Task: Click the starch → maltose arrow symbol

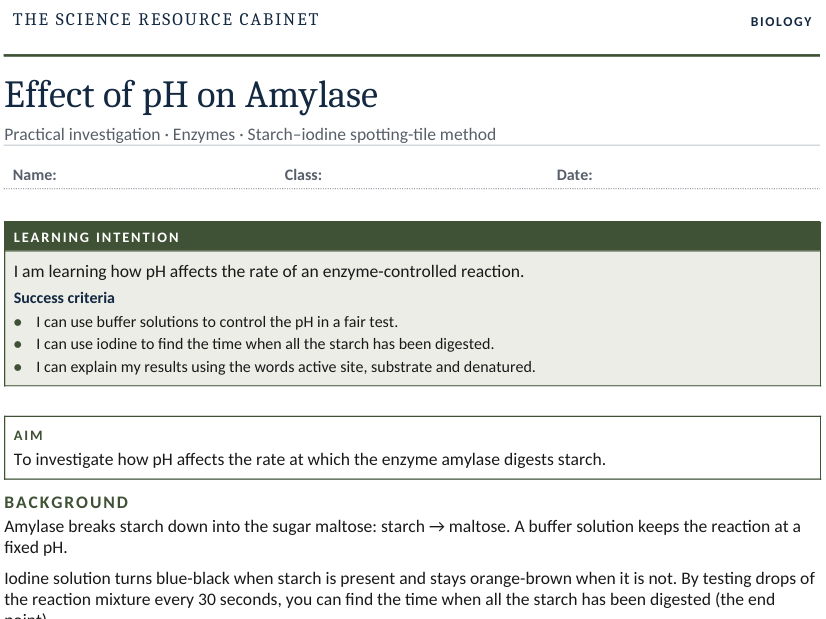Action: [436, 527]
